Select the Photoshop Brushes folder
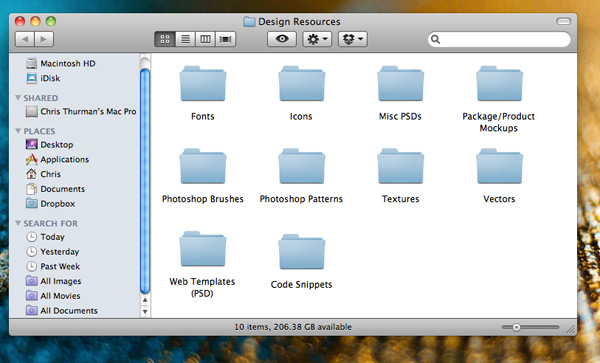 tap(202, 166)
